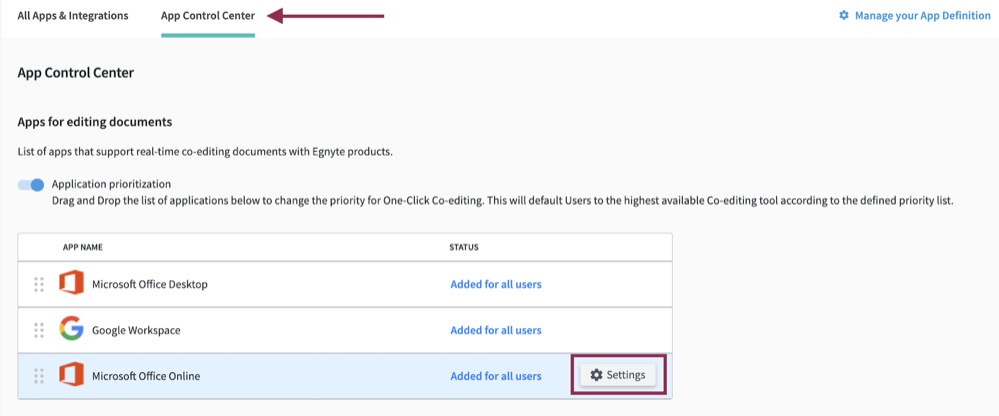The height and width of the screenshot is (416, 999).
Task: Click status link for Microsoft Office Desktop
Action: click(496, 284)
